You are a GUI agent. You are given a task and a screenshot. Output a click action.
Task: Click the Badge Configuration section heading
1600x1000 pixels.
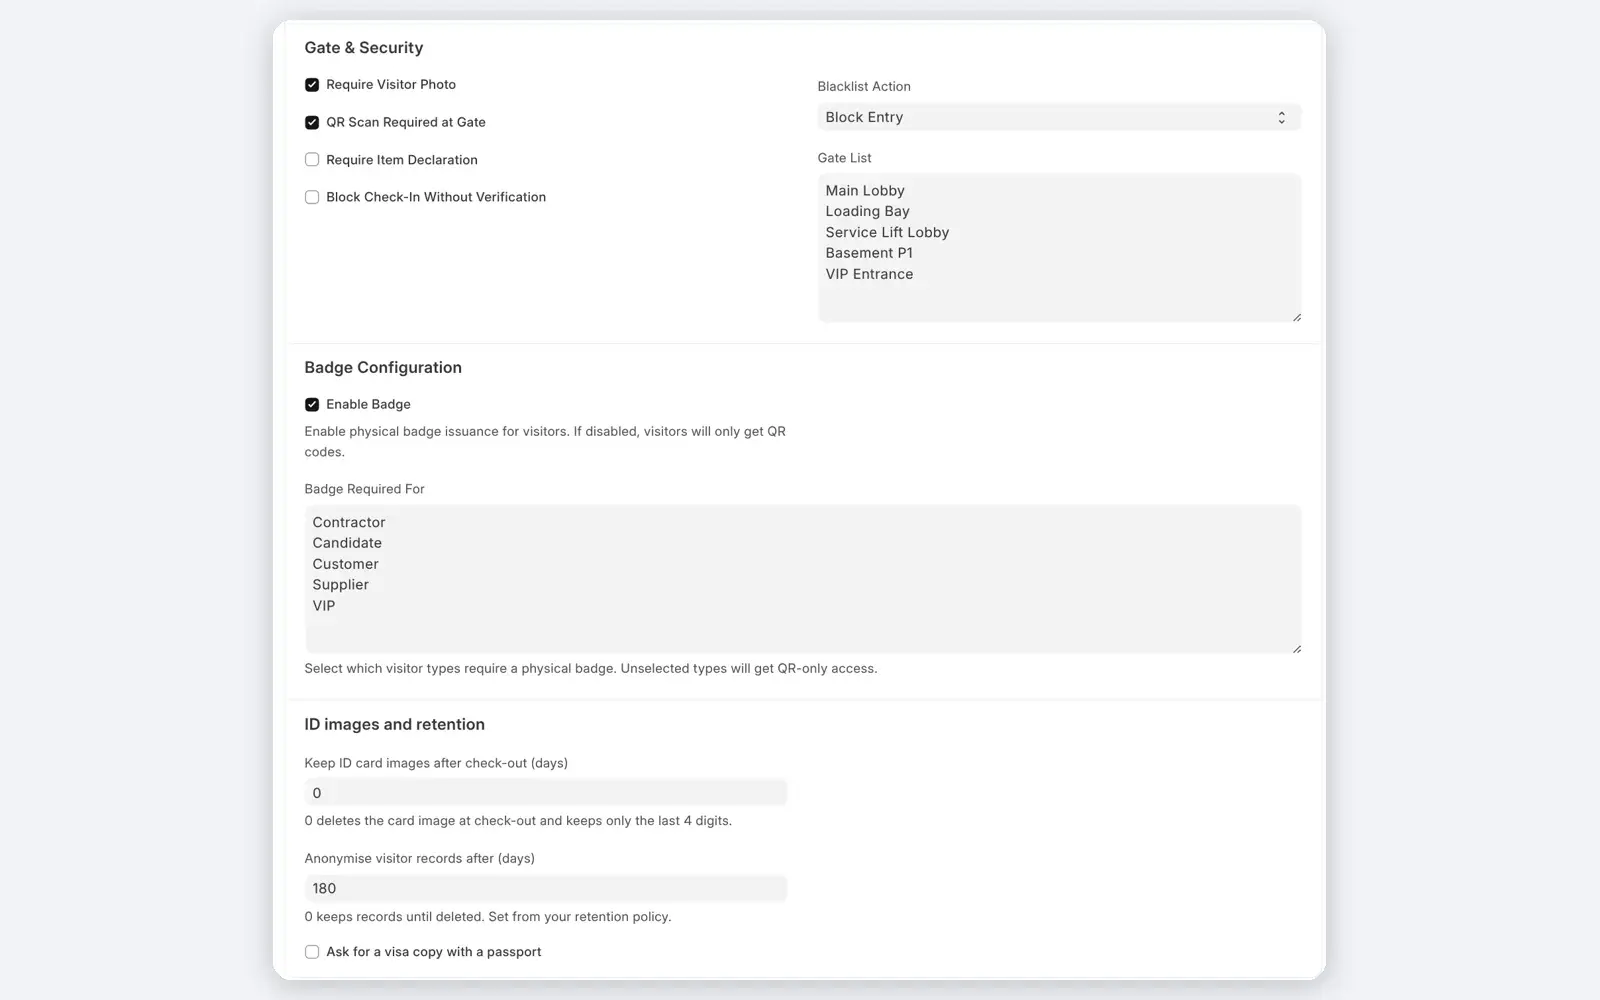point(383,368)
